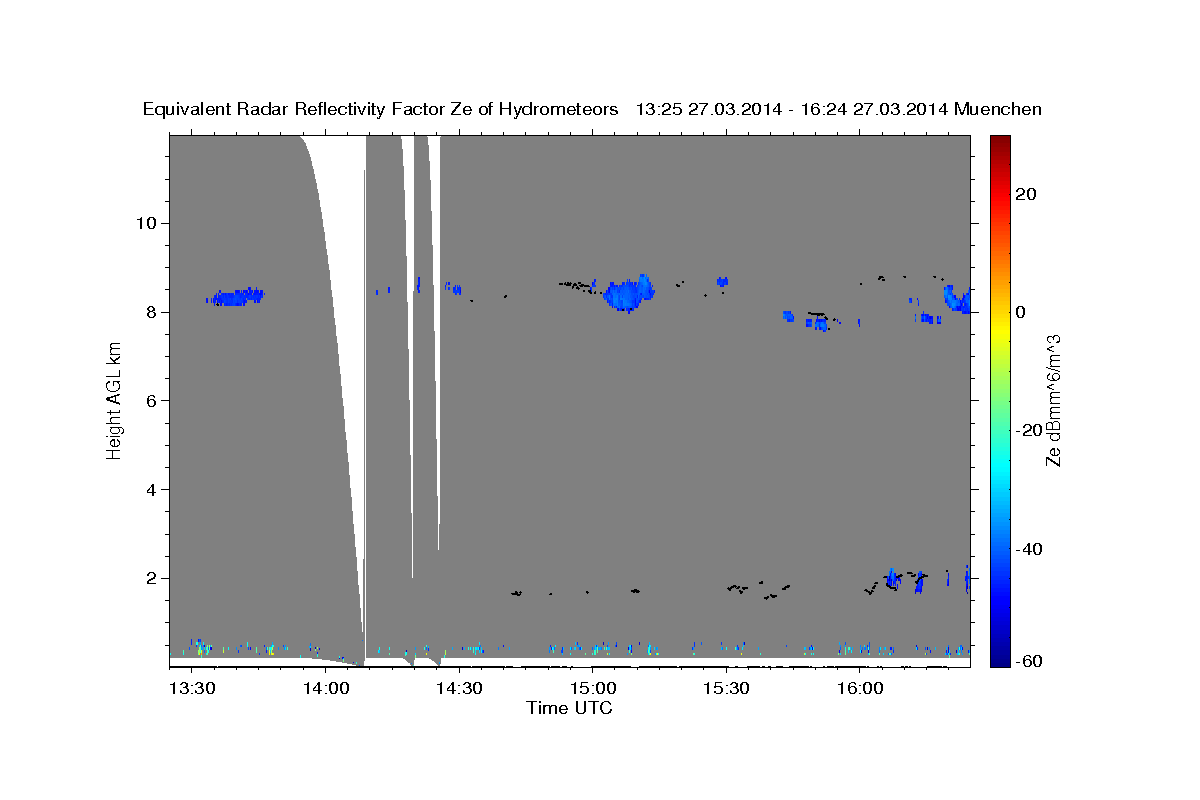This screenshot has height=800, width=1200.
Task: Click the '15:00' time tick label
Action: tap(592, 688)
